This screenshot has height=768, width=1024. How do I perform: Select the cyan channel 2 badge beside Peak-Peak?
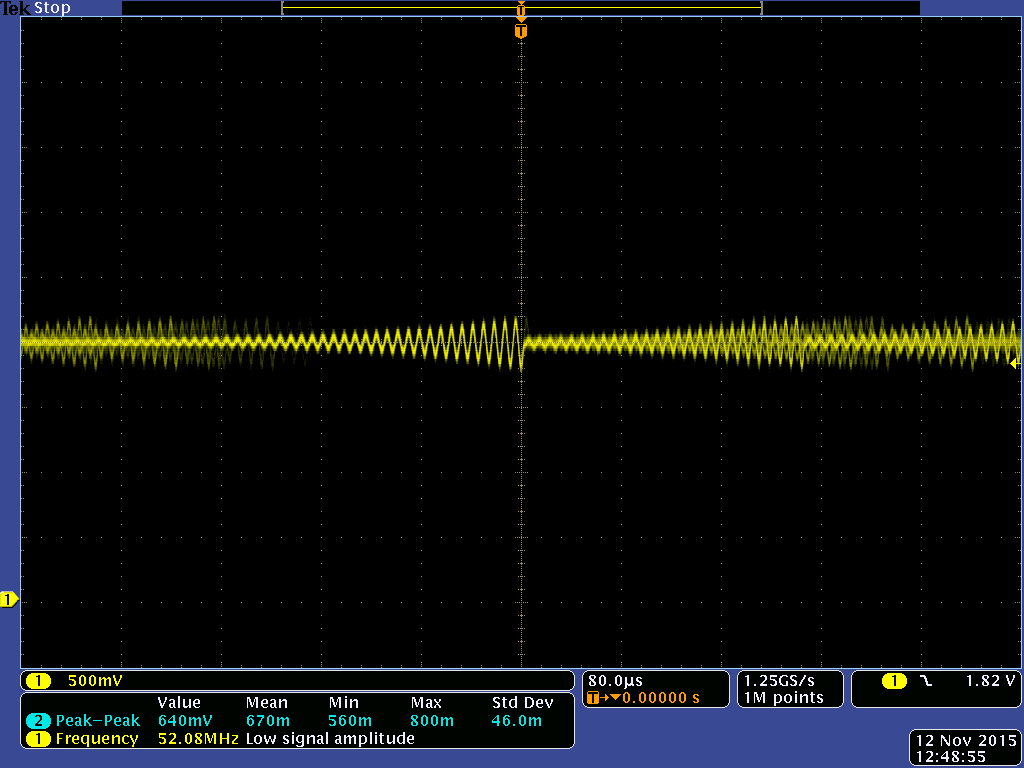point(39,721)
